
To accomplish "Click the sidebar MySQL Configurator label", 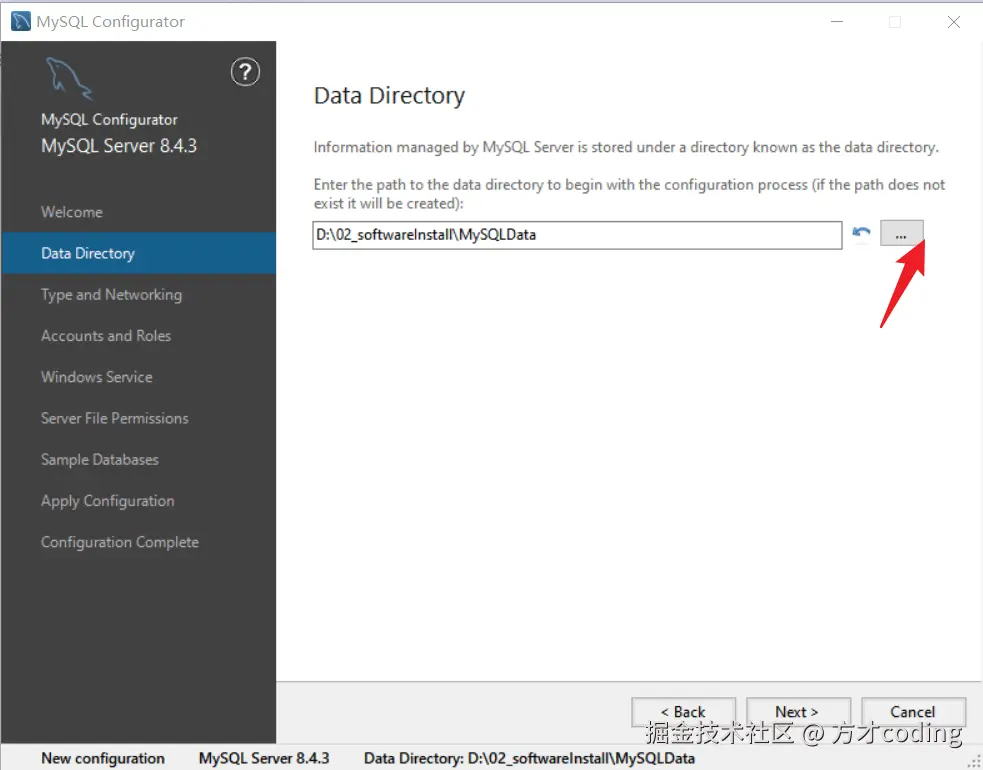I will click(109, 120).
